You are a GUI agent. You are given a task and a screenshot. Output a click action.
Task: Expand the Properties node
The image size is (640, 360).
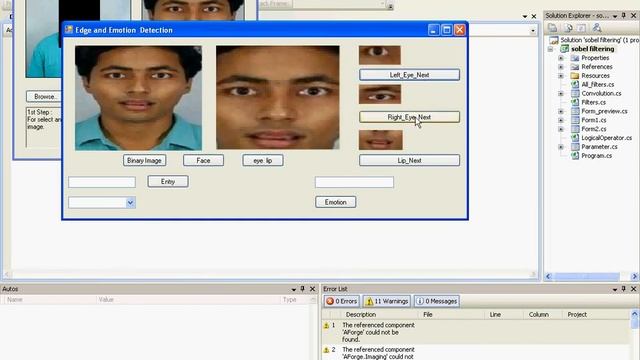[x=561, y=58]
